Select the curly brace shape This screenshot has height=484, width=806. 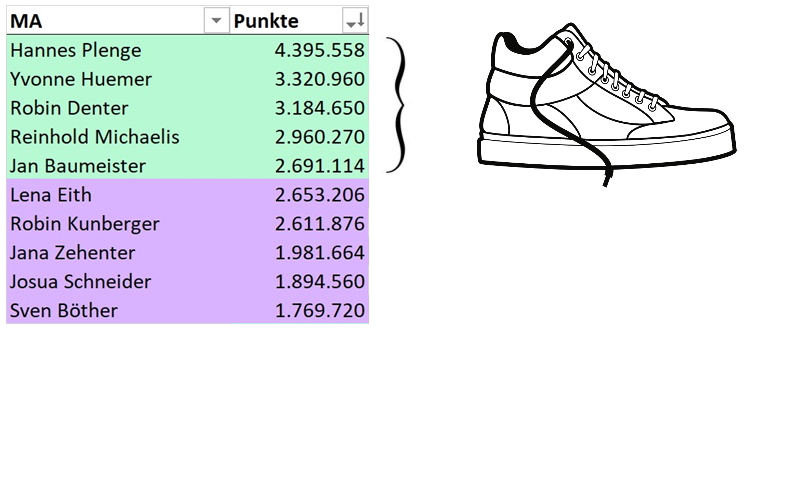[396, 105]
